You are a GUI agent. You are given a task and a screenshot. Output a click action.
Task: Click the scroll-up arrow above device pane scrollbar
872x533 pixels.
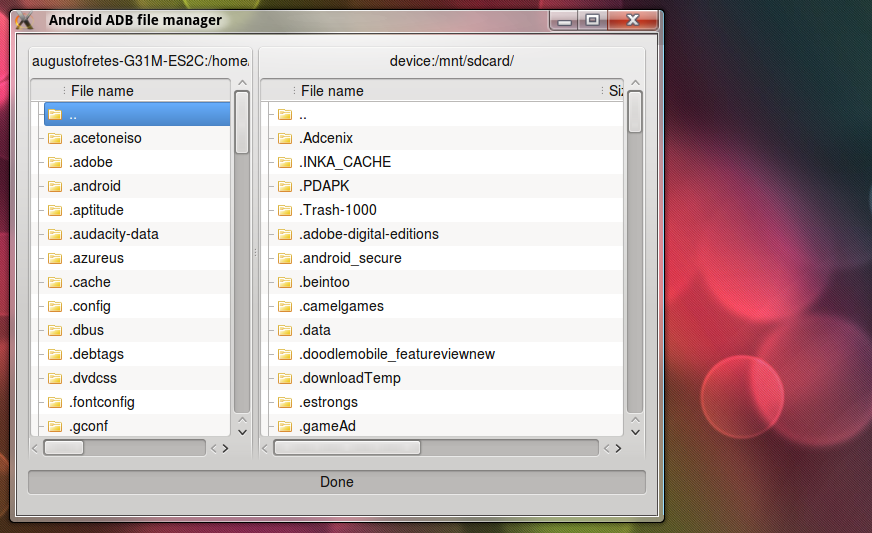[635, 83]
